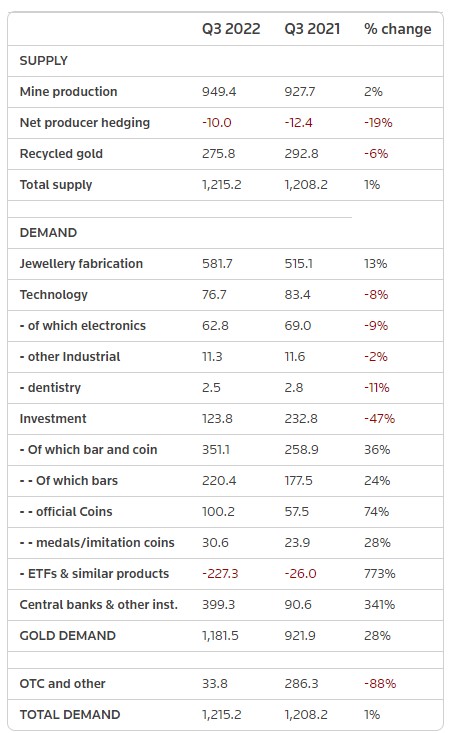Click the % change column header
The width and height of the screenshot is (453, 733).
398,29
